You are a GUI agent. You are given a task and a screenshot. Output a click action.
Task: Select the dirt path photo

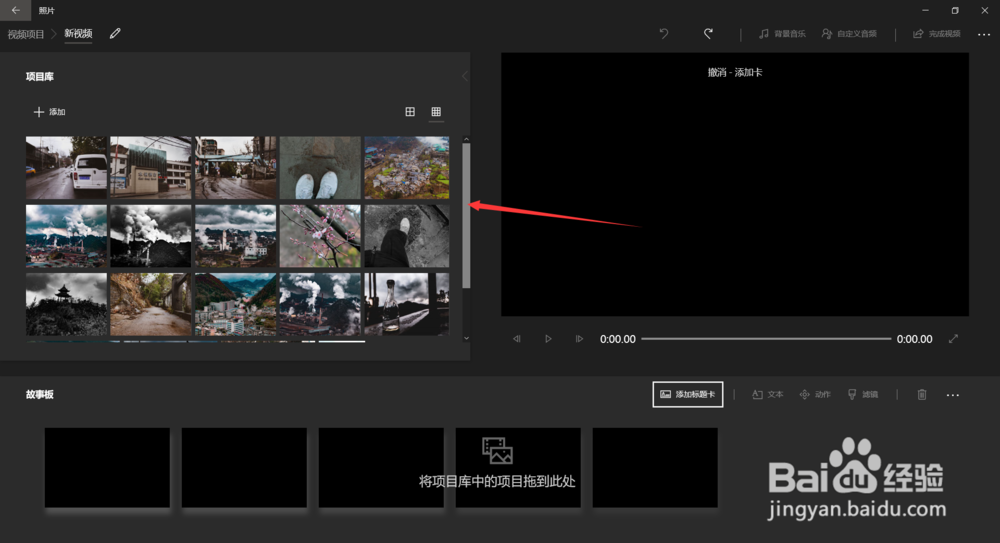(x=151, y=304)
